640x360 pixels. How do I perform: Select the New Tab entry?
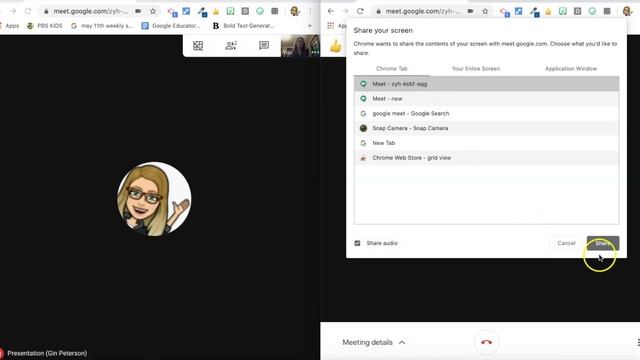pyautogui.click(x=486, y=143)
